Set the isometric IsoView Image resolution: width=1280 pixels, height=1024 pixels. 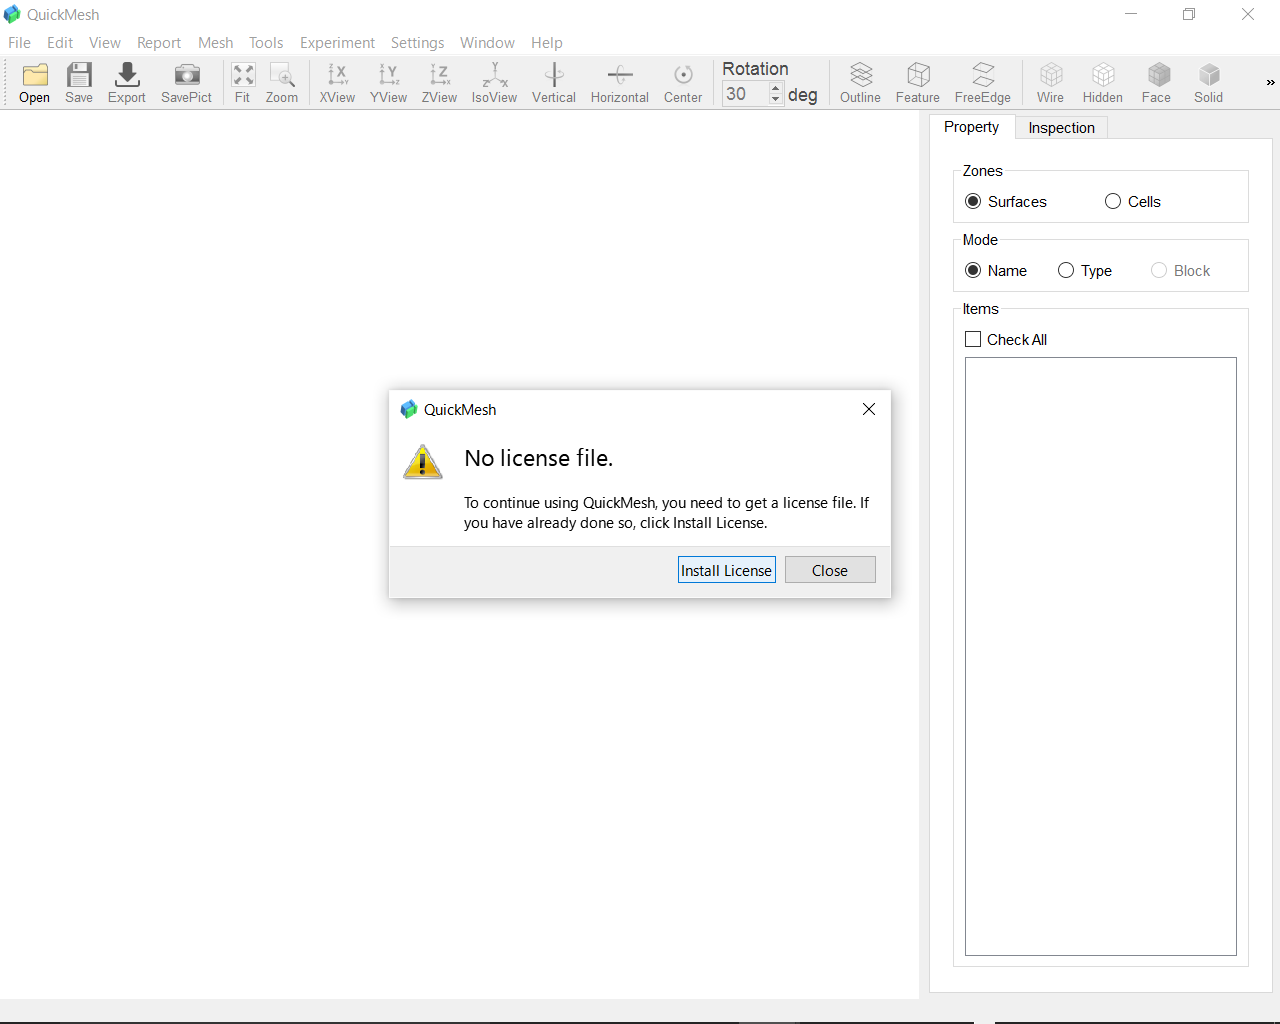[x=494, y=83]
